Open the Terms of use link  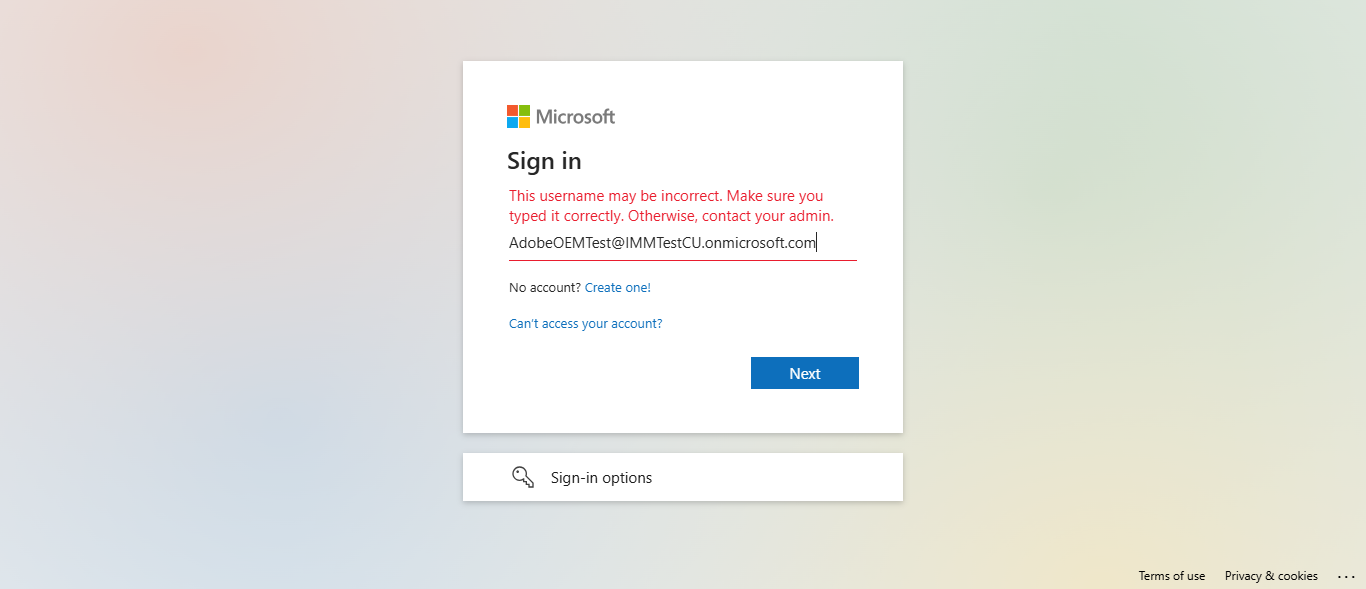[x=1171, y=576]
